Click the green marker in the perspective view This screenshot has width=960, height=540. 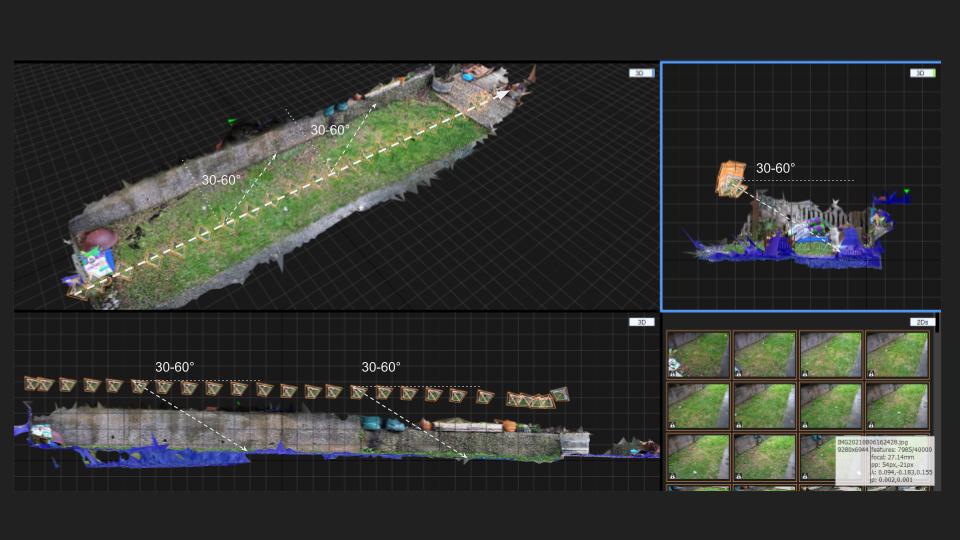[232, 122]
